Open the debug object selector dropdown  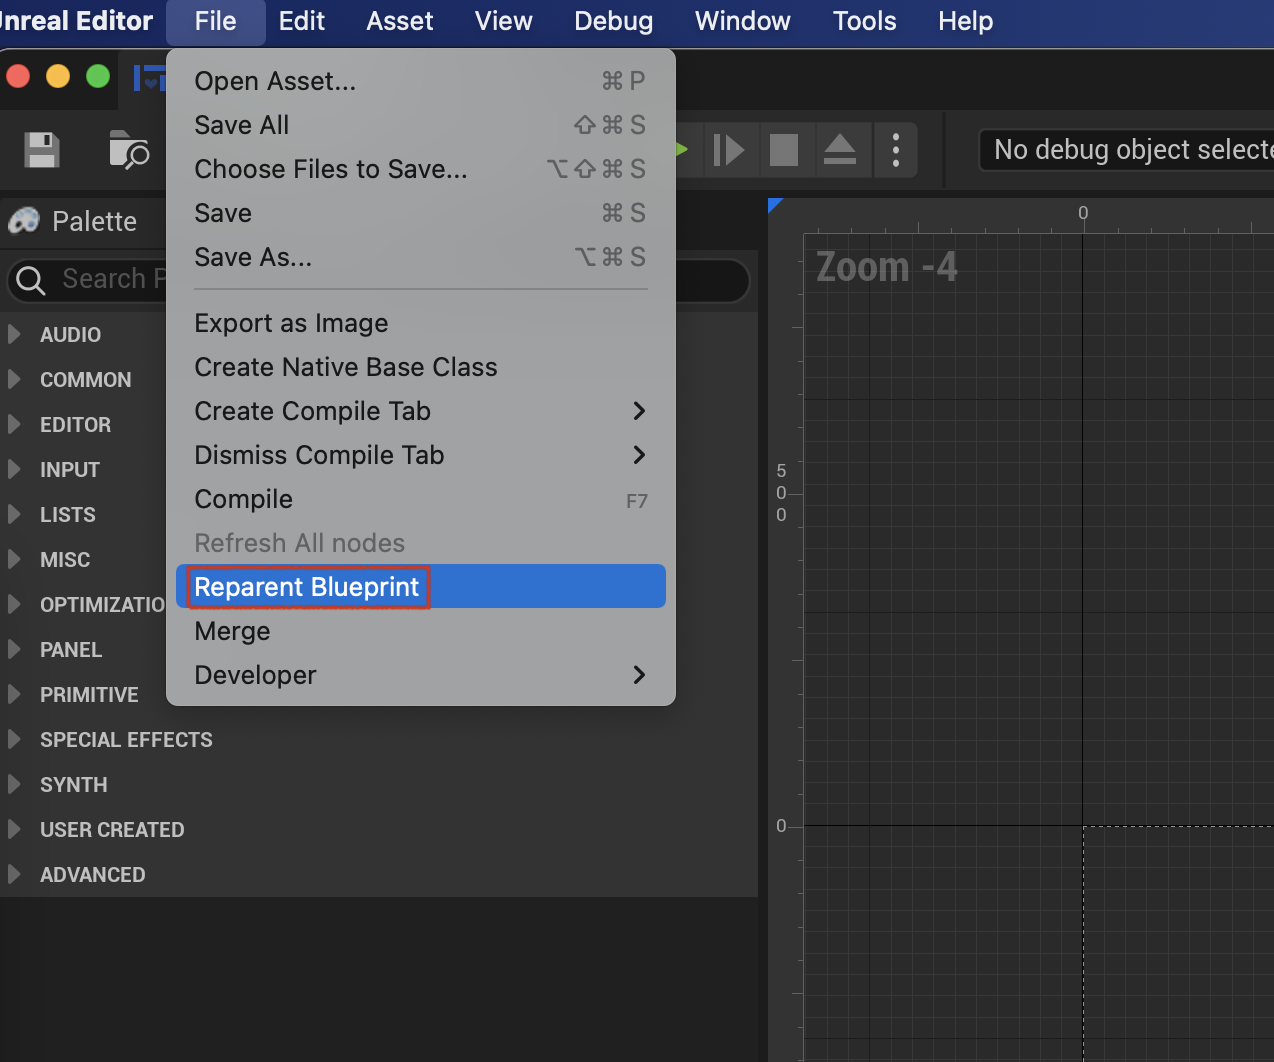[x=1127, y=150]
